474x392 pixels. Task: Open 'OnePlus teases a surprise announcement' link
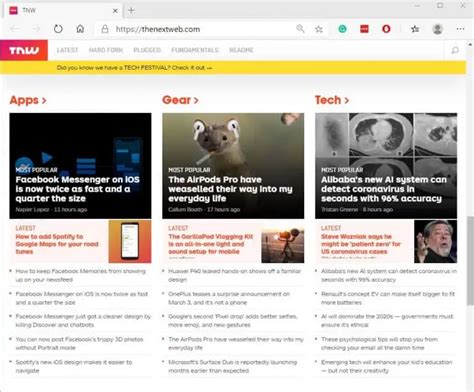click(229, 298)
